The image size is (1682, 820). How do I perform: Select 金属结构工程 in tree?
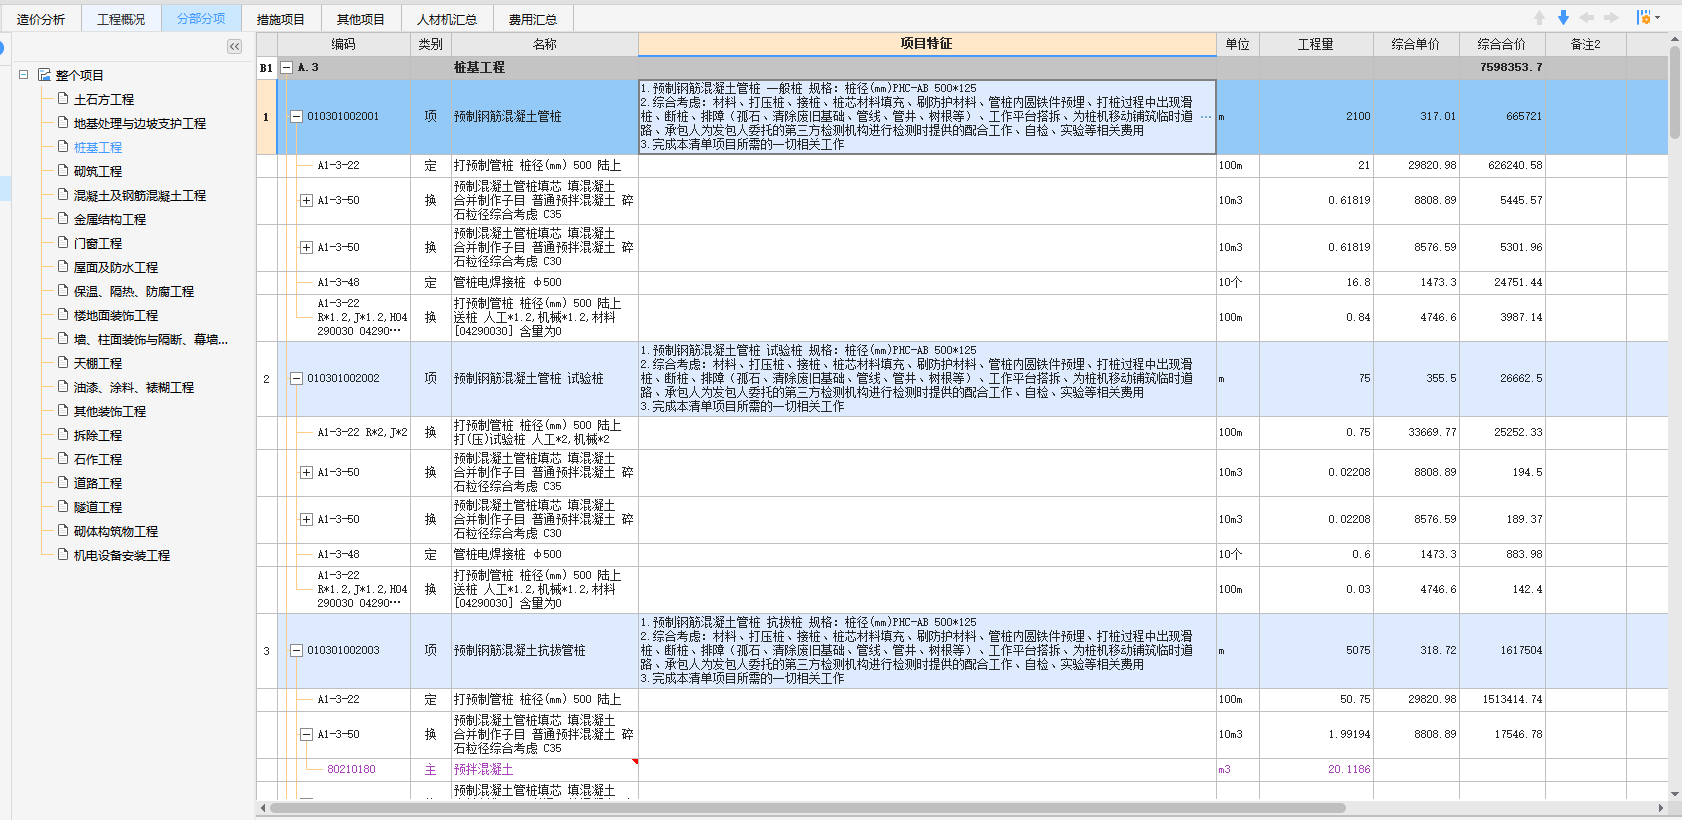click(110, 220)
